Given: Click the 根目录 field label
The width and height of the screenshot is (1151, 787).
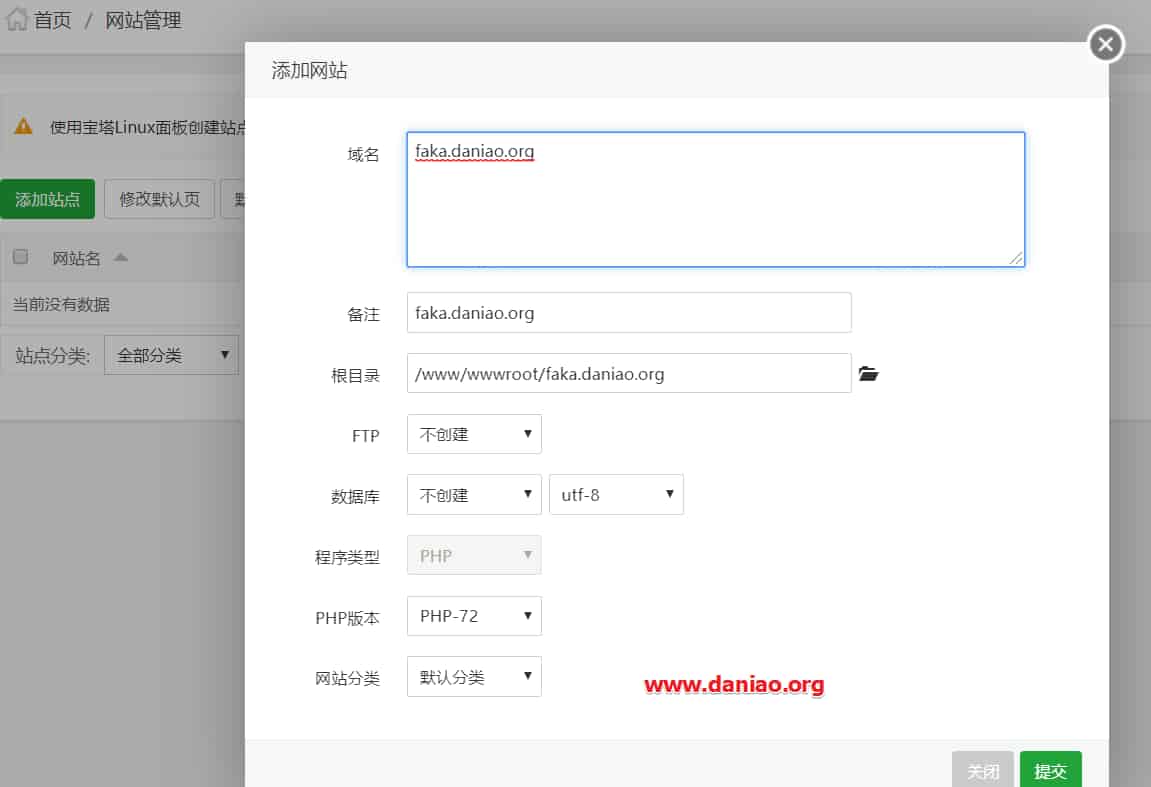Looking at the screenshot, I should pos(355,376).
